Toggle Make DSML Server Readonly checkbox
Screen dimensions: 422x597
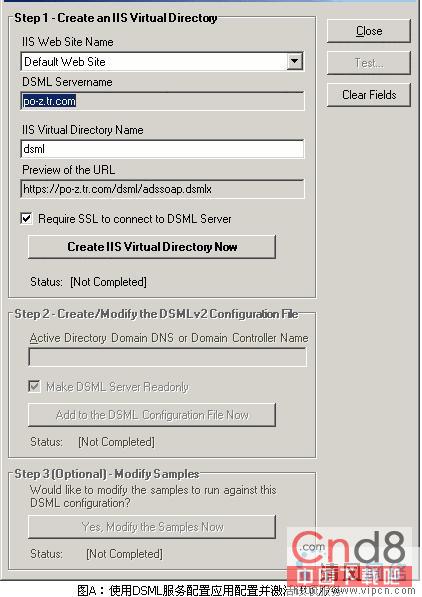[34, 386]
